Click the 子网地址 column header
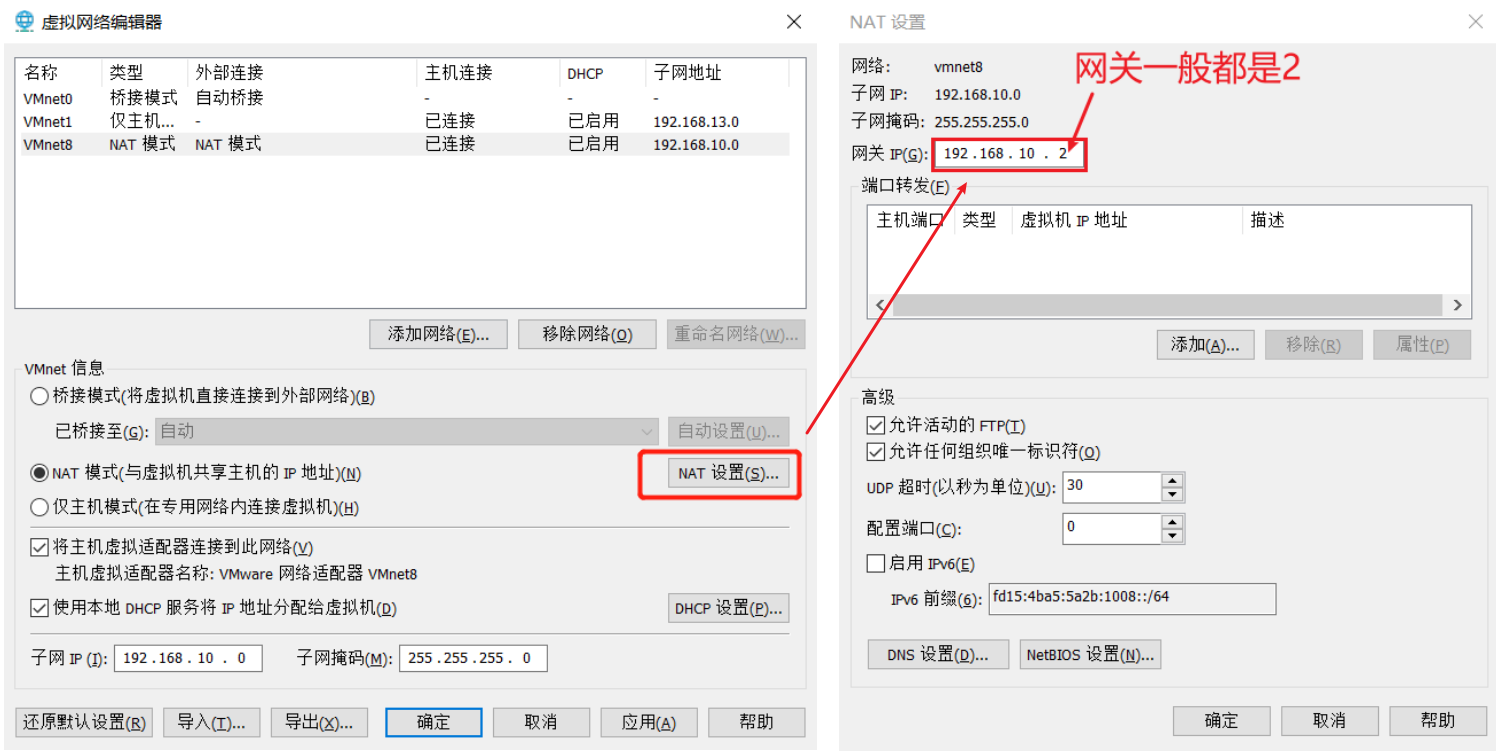Image resolution: width=1496 pixels, height=755 pixels. pyautogui.click(x=717, y=73)
